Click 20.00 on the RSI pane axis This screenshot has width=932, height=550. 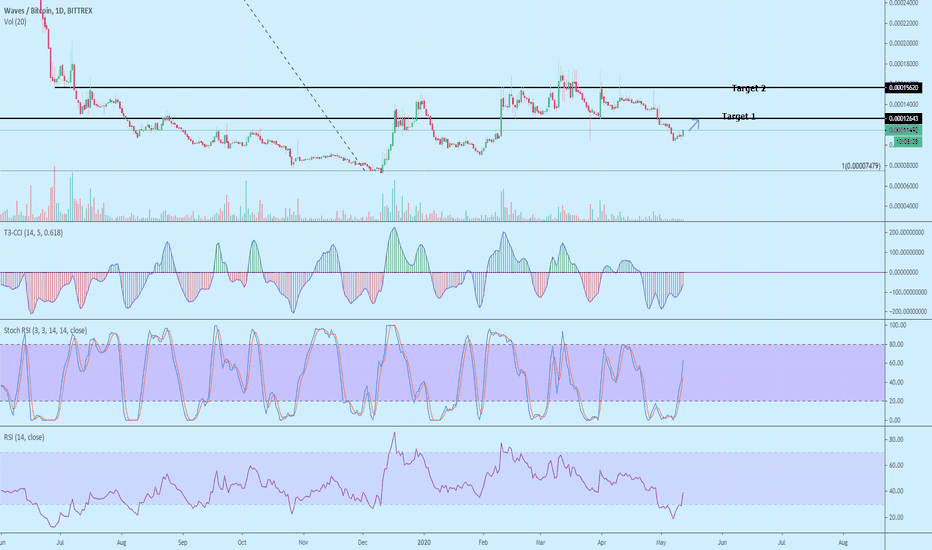click(896, 517)
